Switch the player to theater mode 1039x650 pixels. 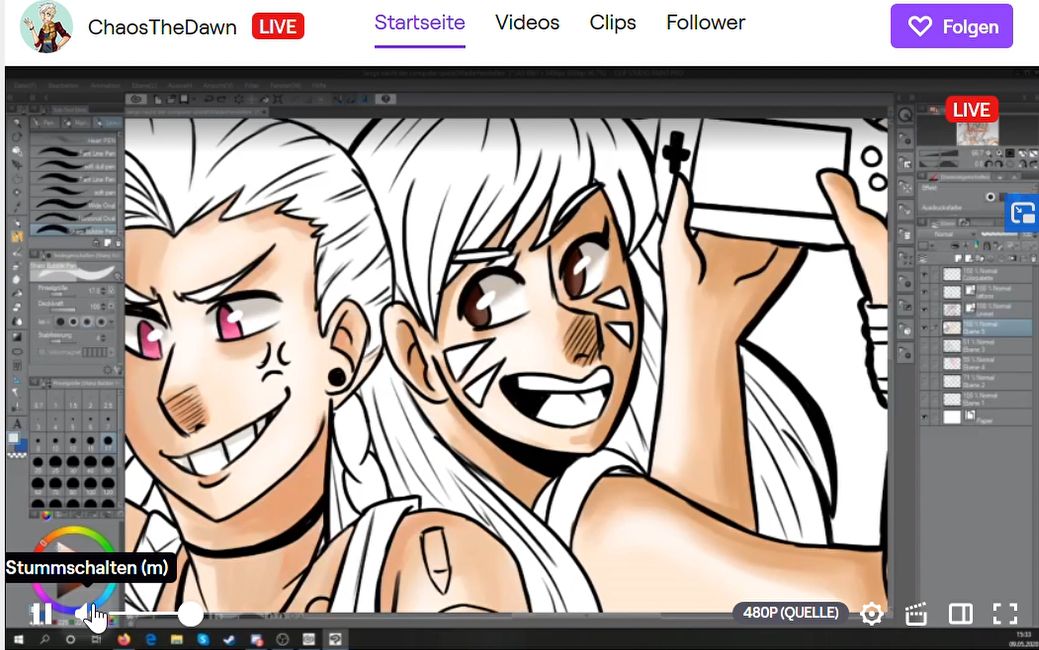960,614
